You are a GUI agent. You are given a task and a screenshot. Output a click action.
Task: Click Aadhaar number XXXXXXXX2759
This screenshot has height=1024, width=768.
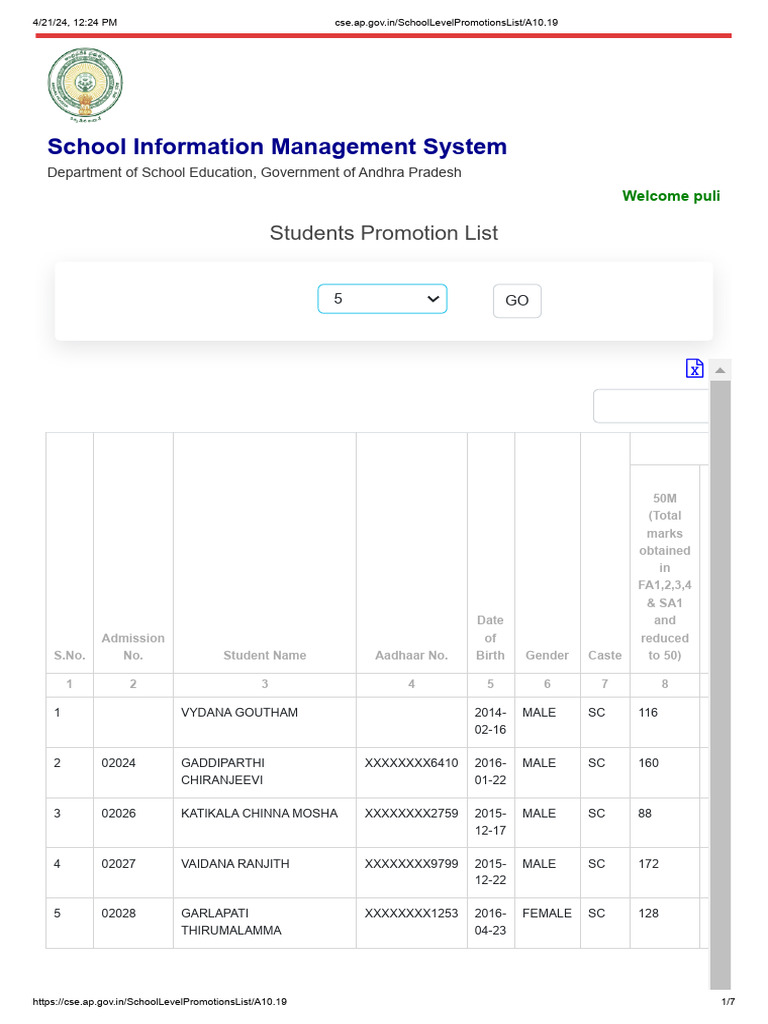[x=411, y=813]
